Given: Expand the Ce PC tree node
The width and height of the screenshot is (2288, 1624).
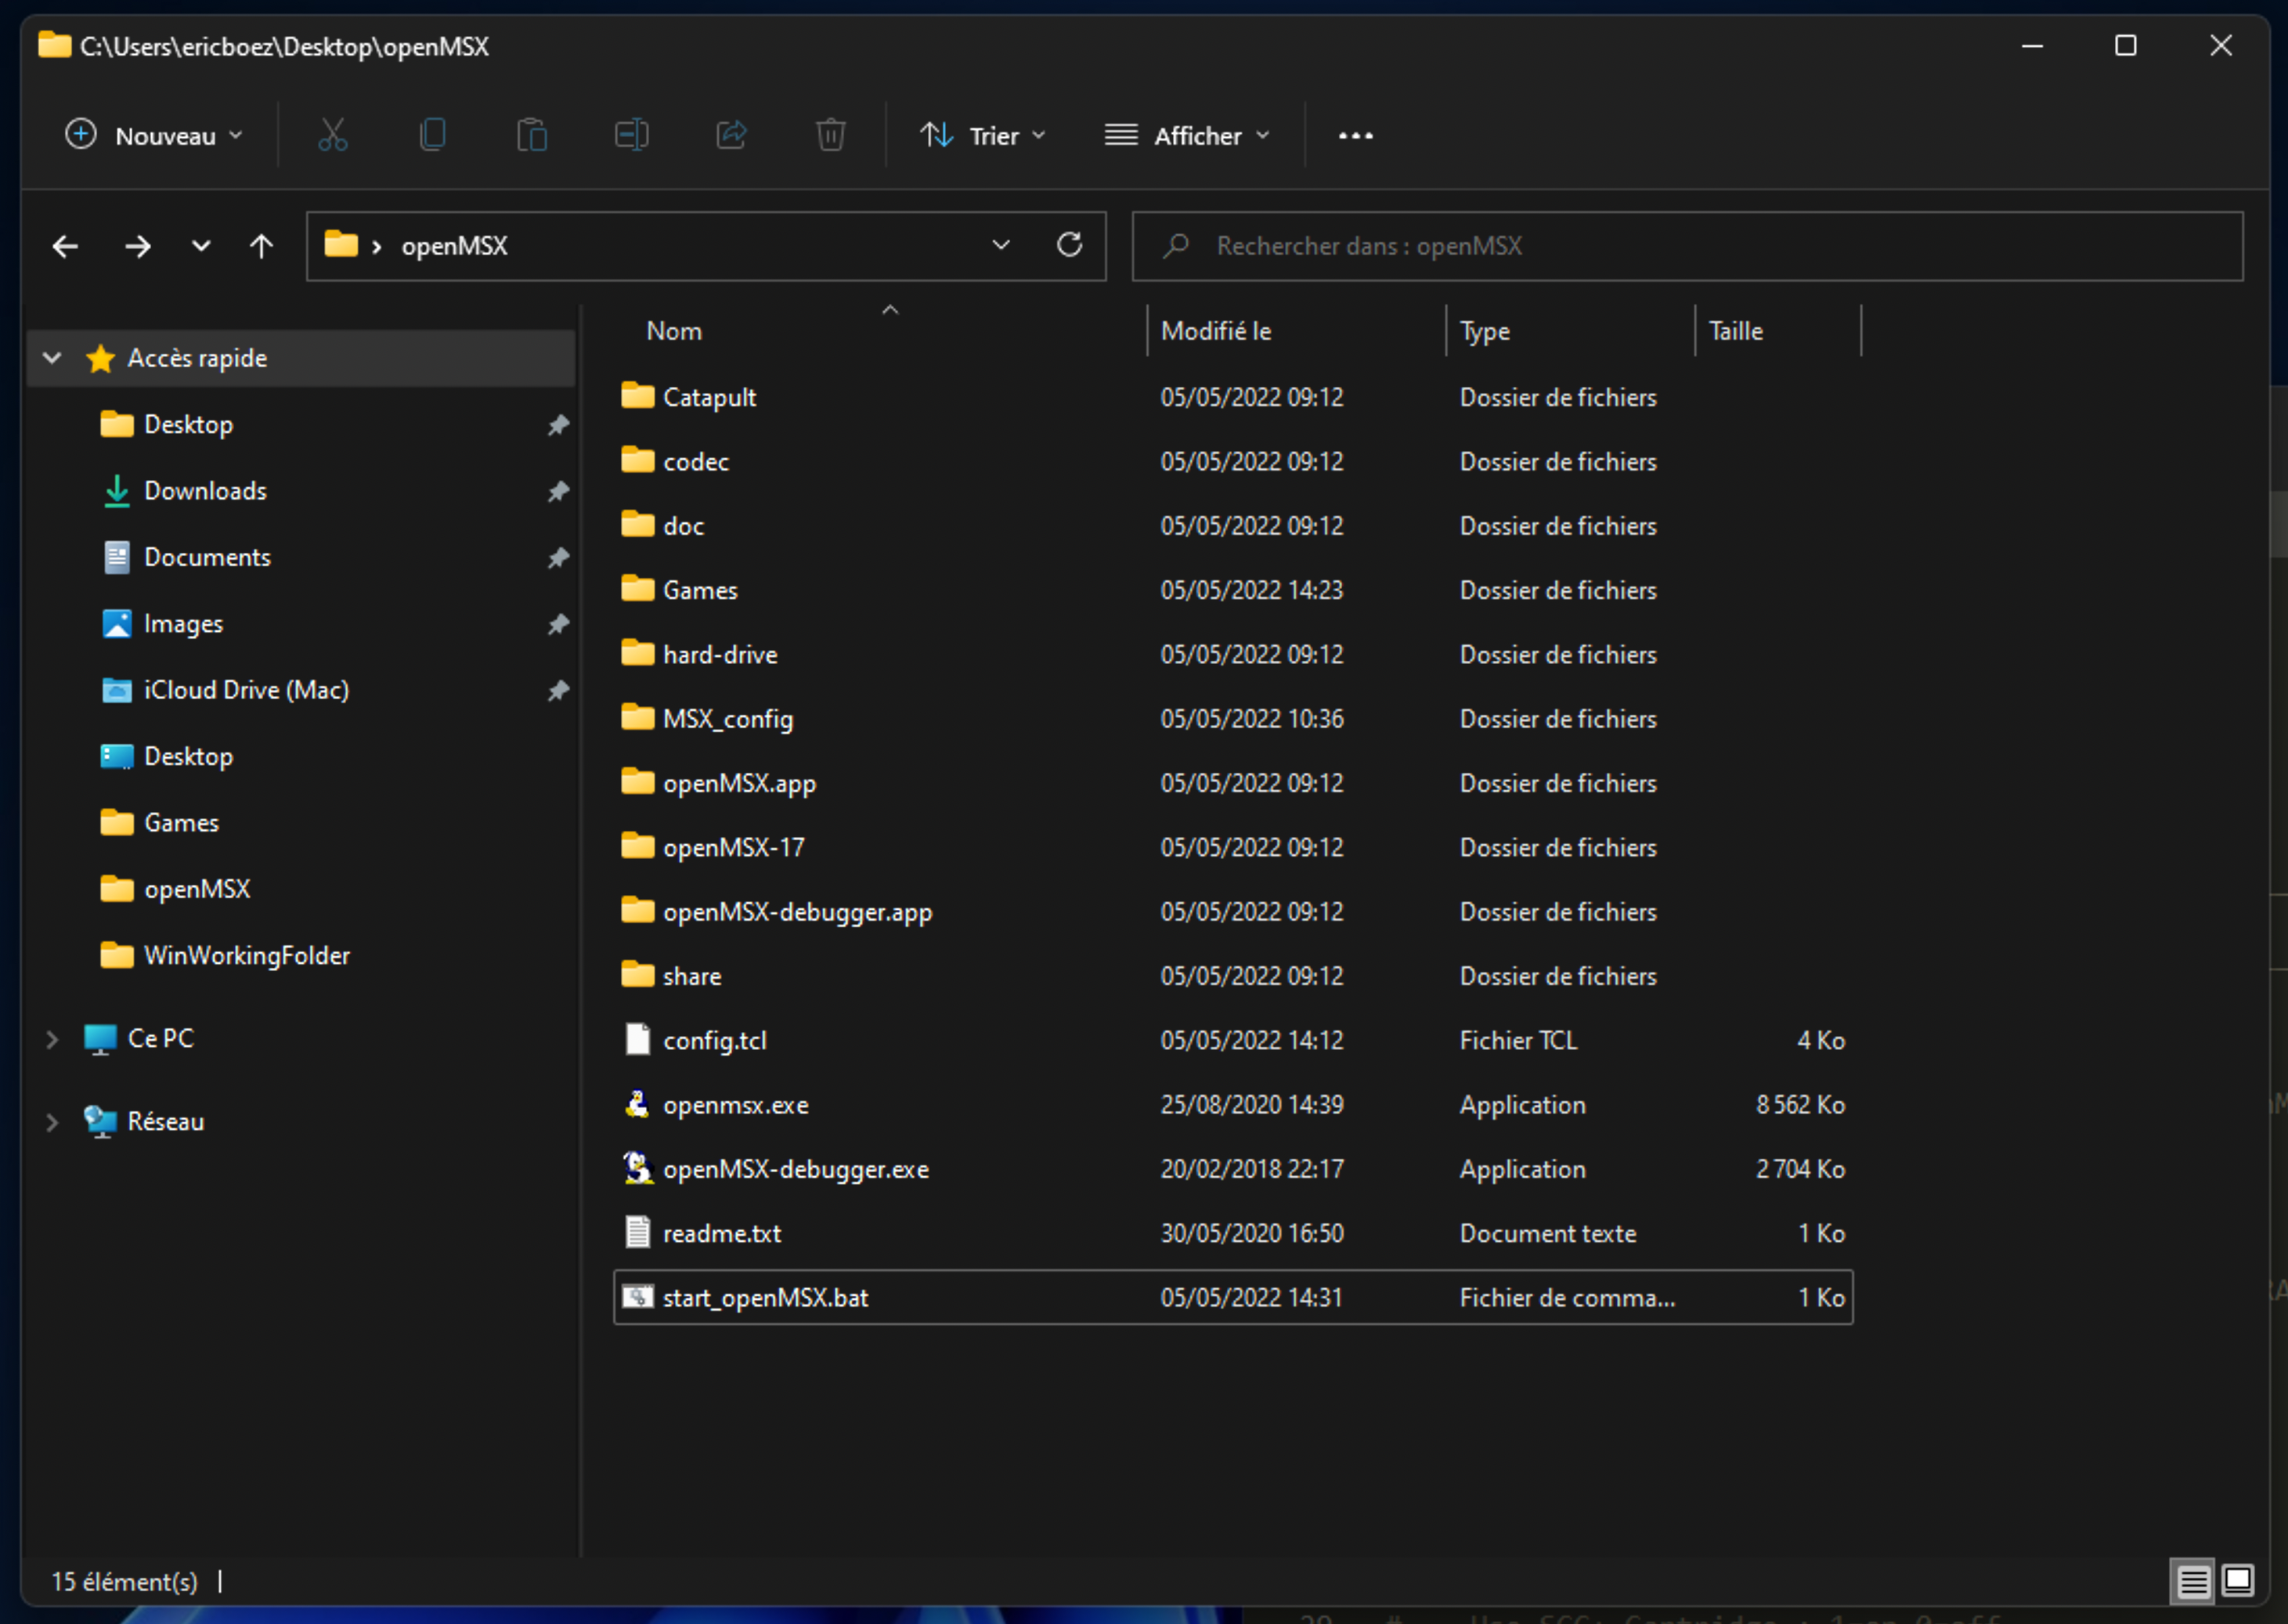Looking at the screenshot, I should click(52, 1039).
